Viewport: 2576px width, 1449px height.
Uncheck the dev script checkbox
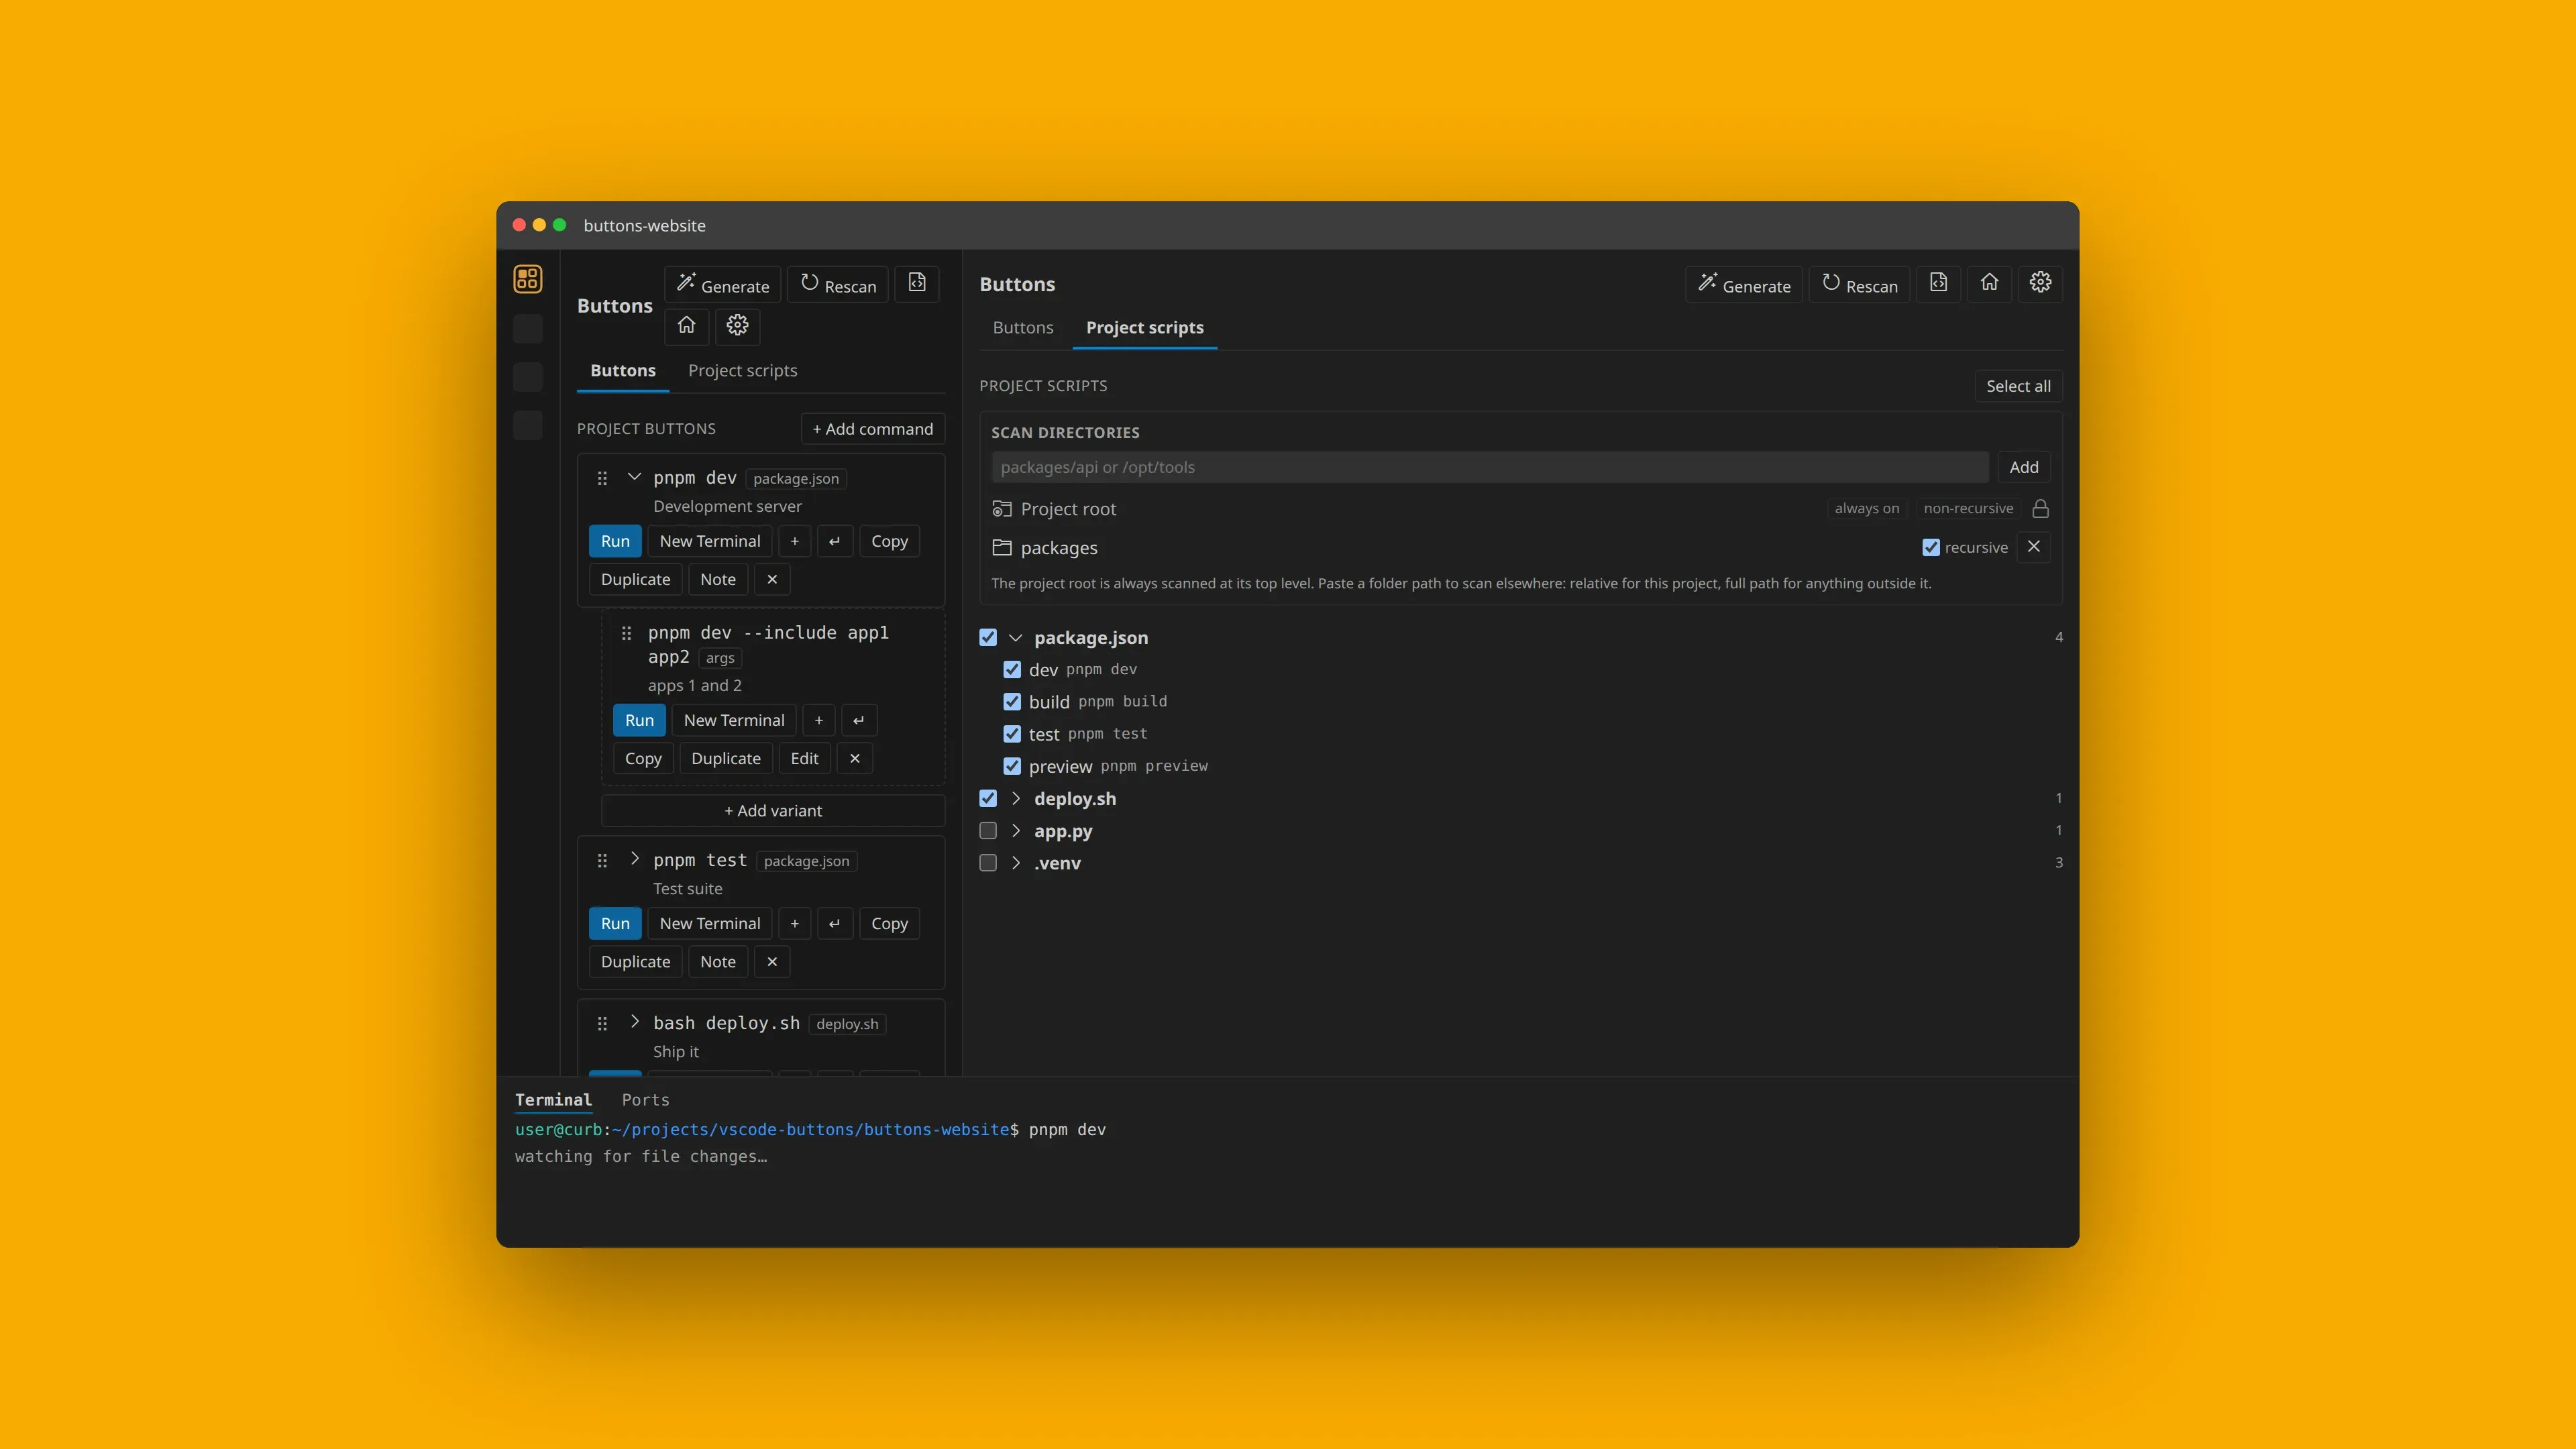1012,670
